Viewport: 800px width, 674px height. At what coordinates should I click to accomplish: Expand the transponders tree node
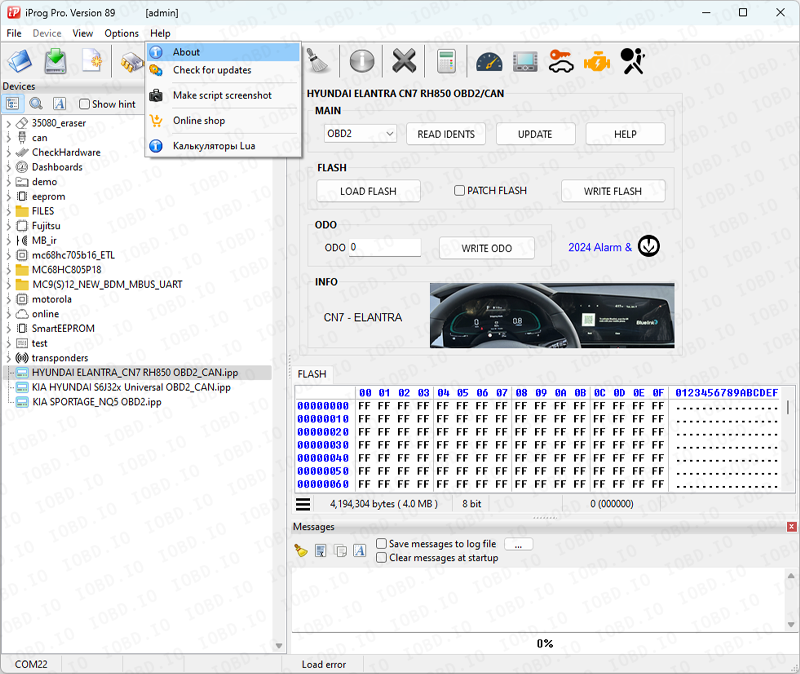pos(9,358)
